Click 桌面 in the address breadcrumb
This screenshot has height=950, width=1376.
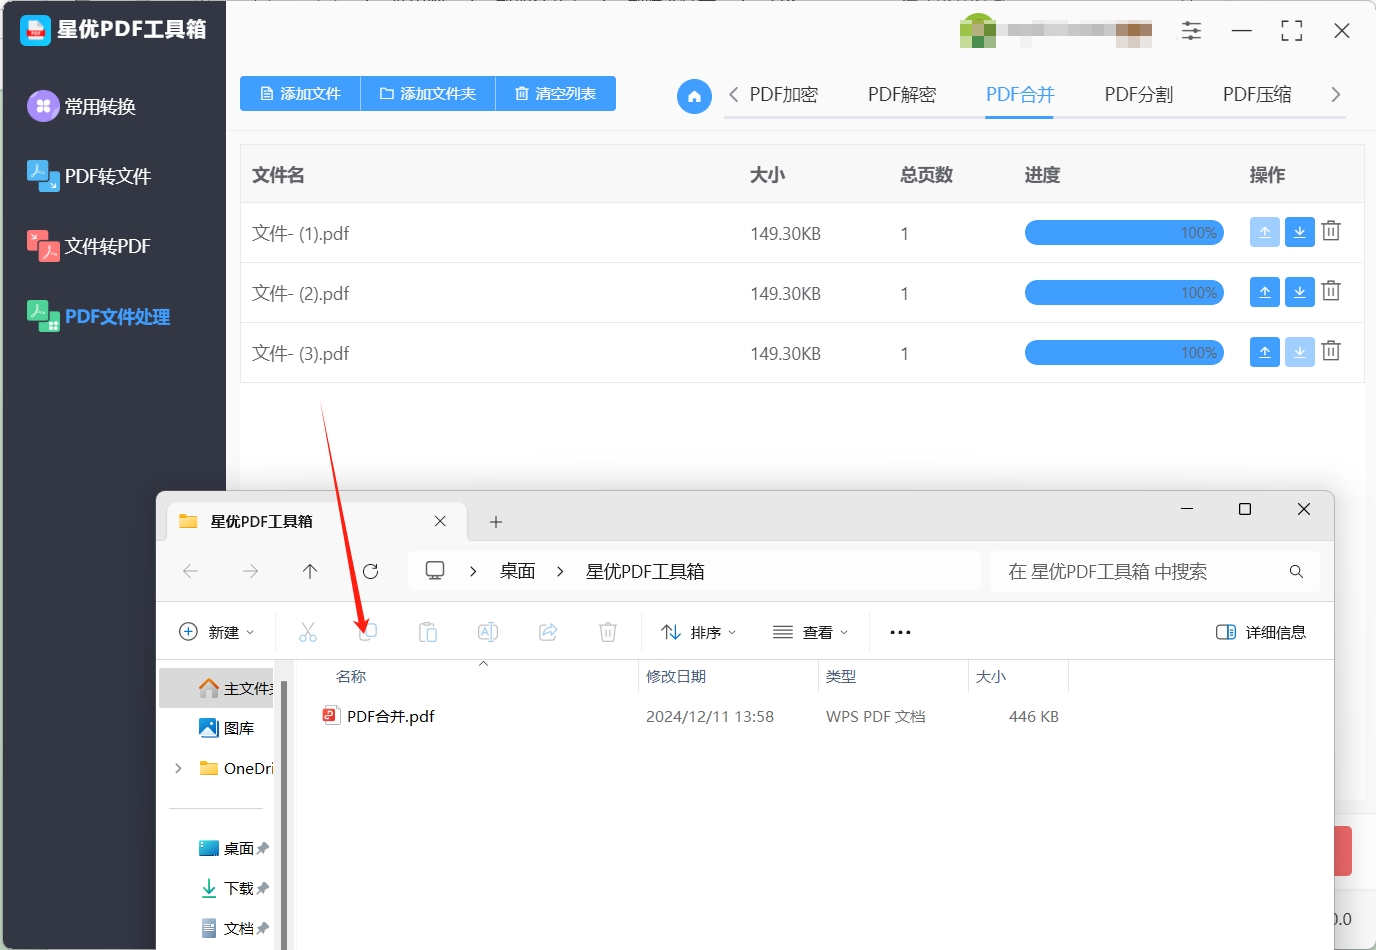(518, 571)
